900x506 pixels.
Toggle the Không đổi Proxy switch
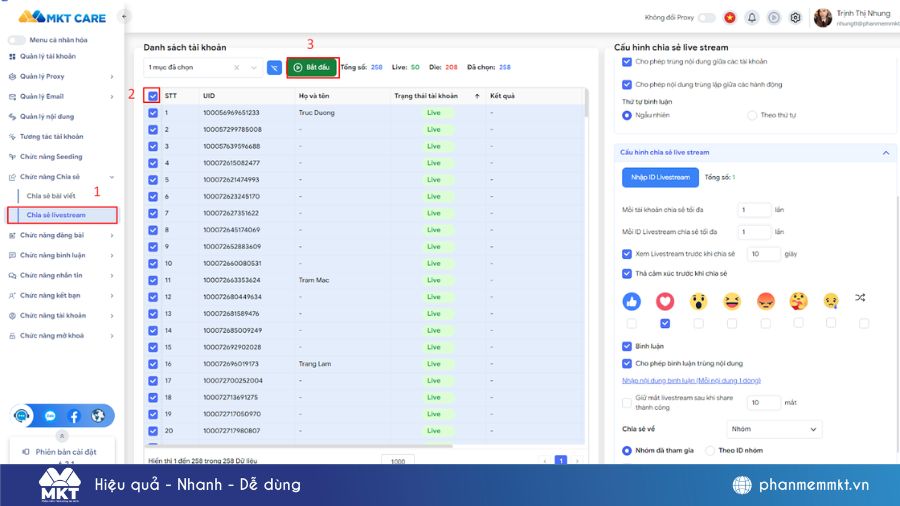(x=706, y=18)
